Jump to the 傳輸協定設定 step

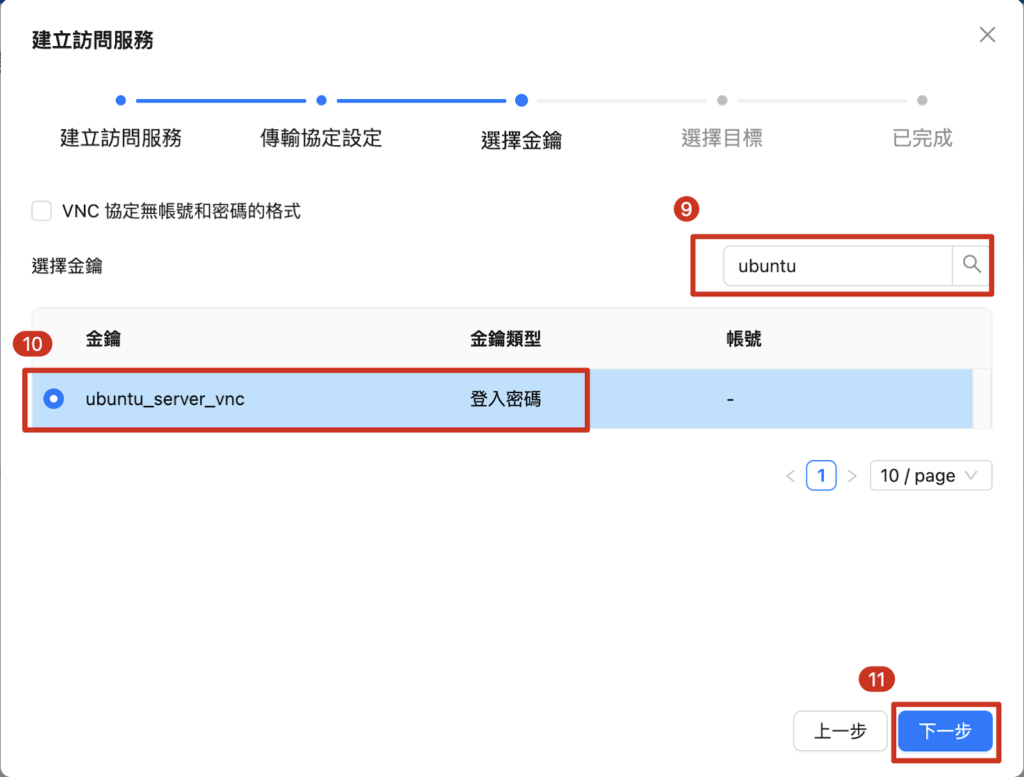(x=321, y=138)
